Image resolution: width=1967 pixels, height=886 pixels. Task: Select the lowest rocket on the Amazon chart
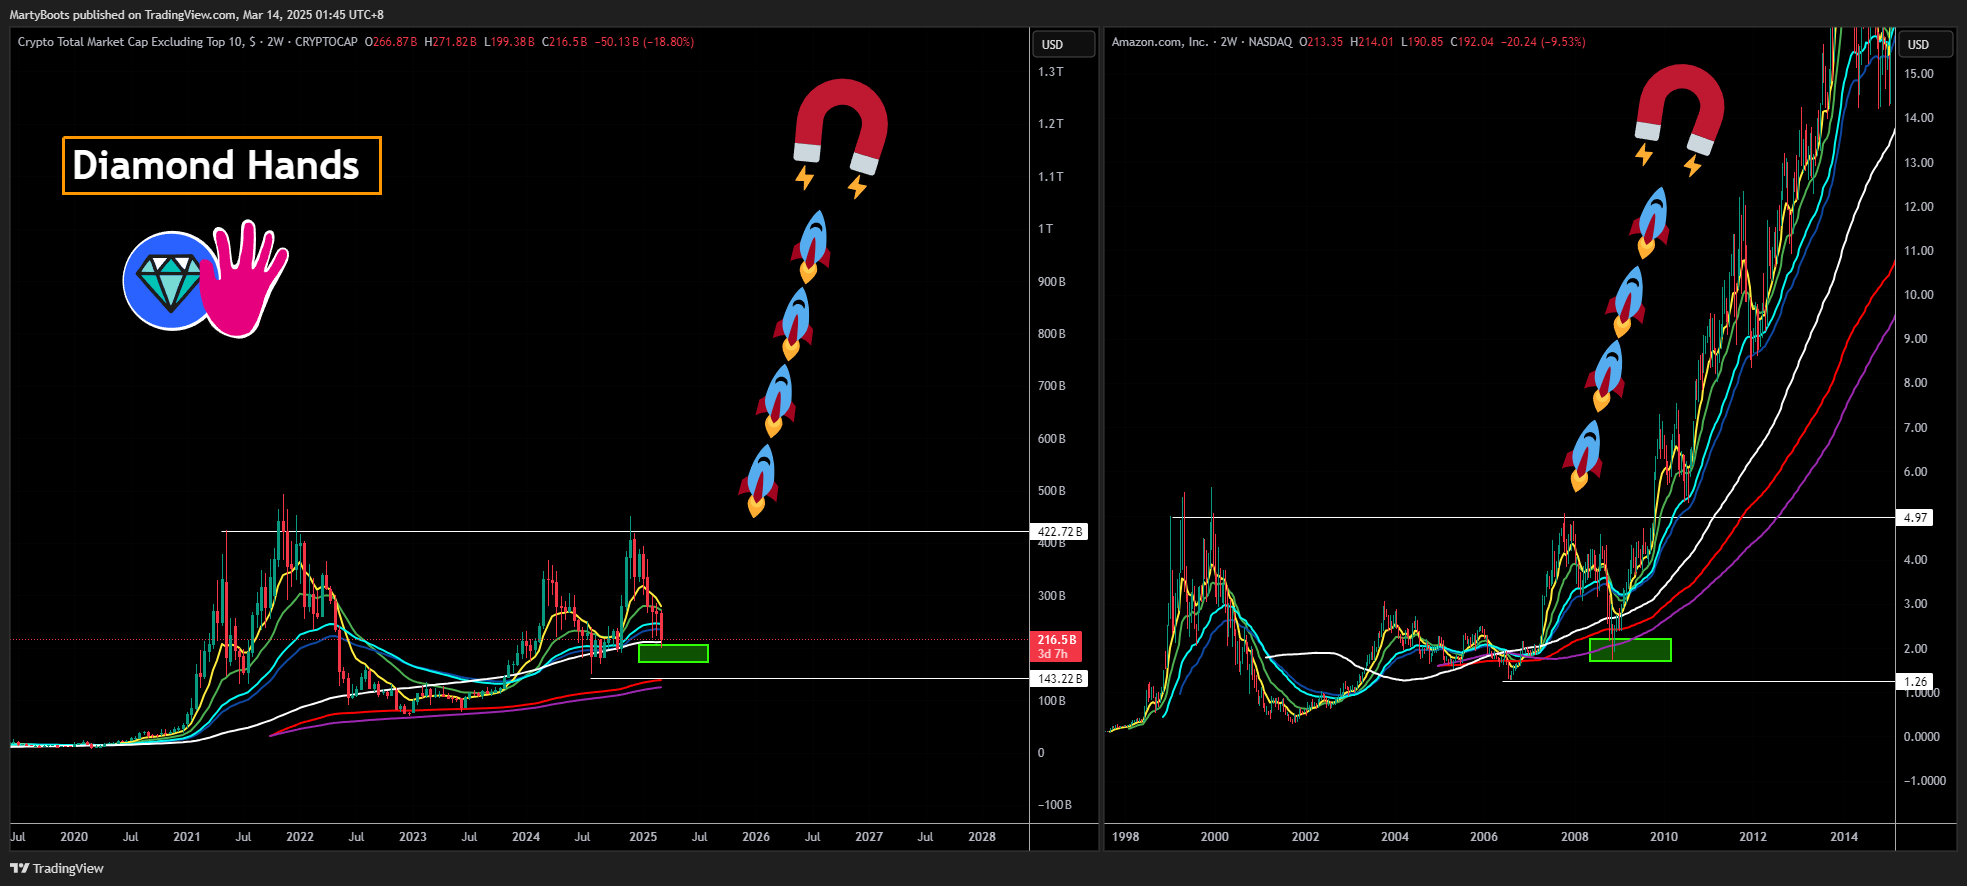point(1584,456)
